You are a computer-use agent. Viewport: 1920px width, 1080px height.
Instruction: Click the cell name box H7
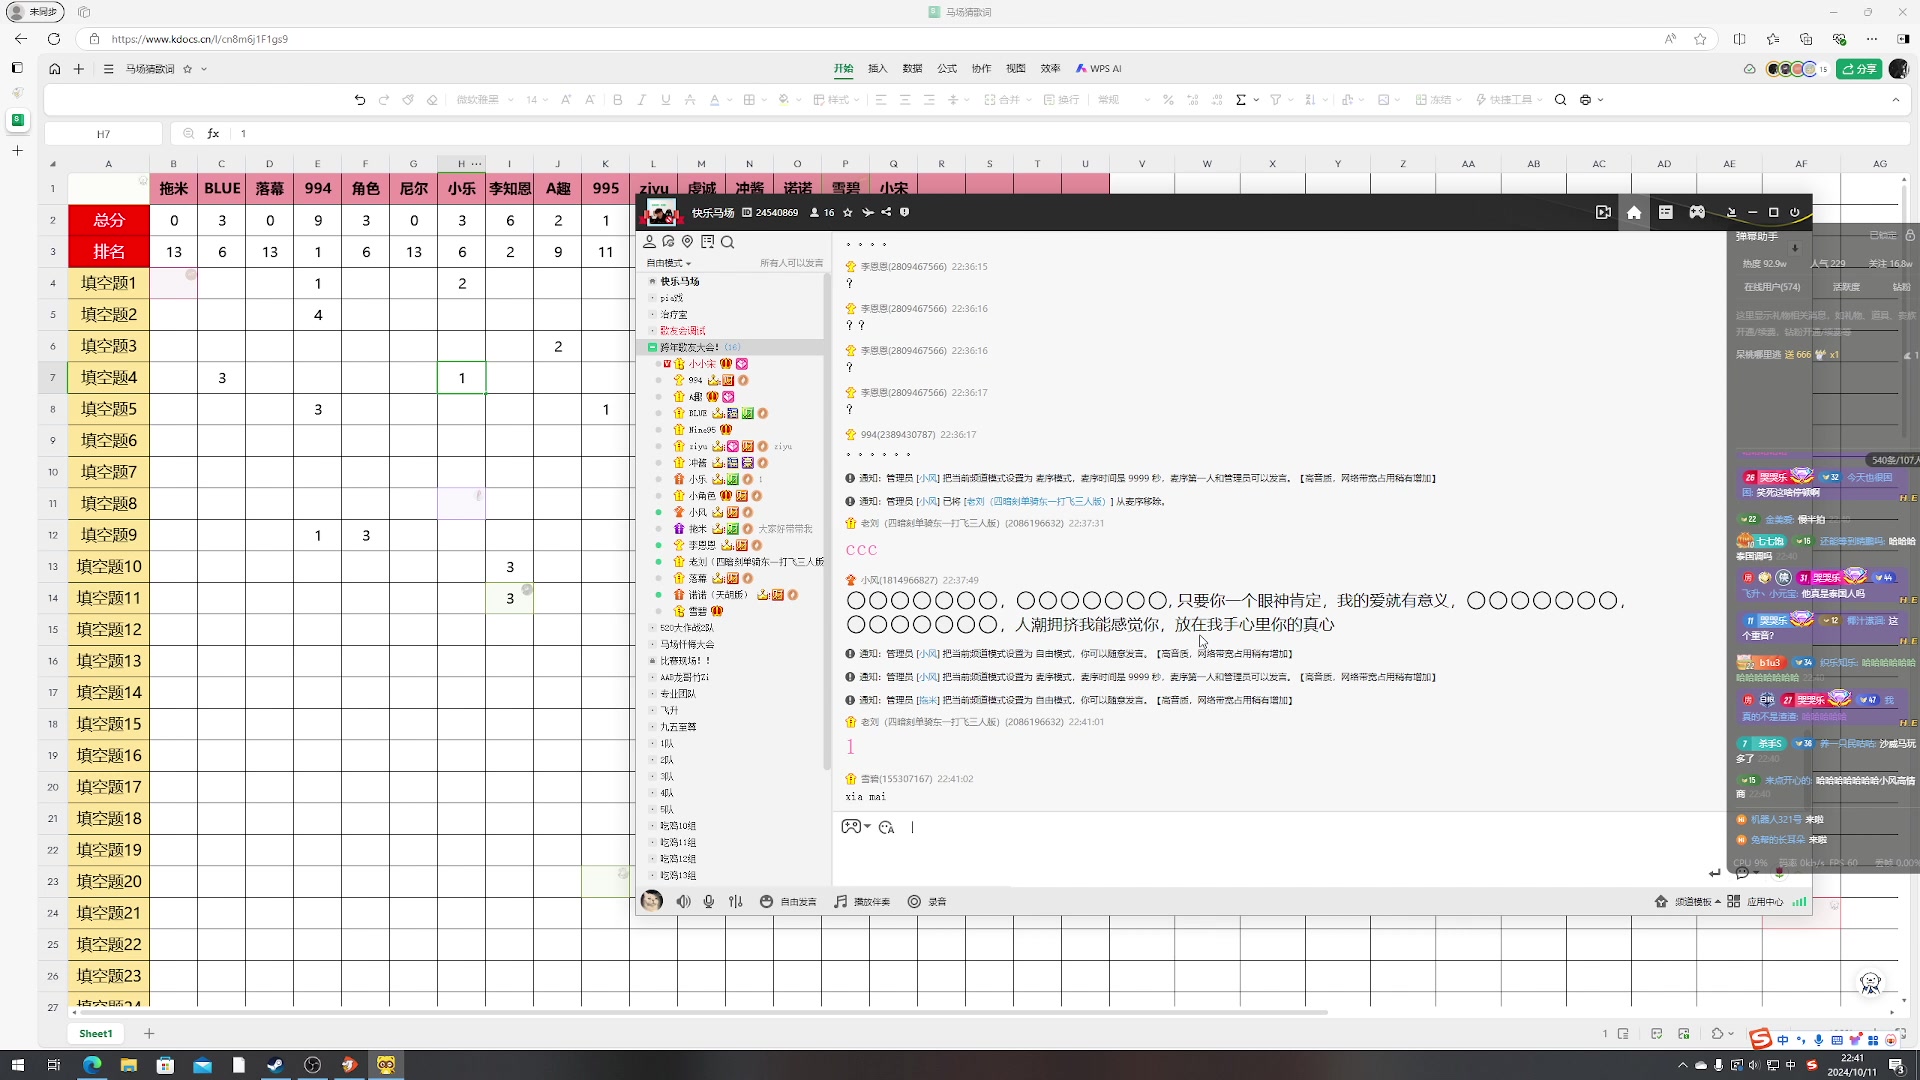tap(103, 134)
